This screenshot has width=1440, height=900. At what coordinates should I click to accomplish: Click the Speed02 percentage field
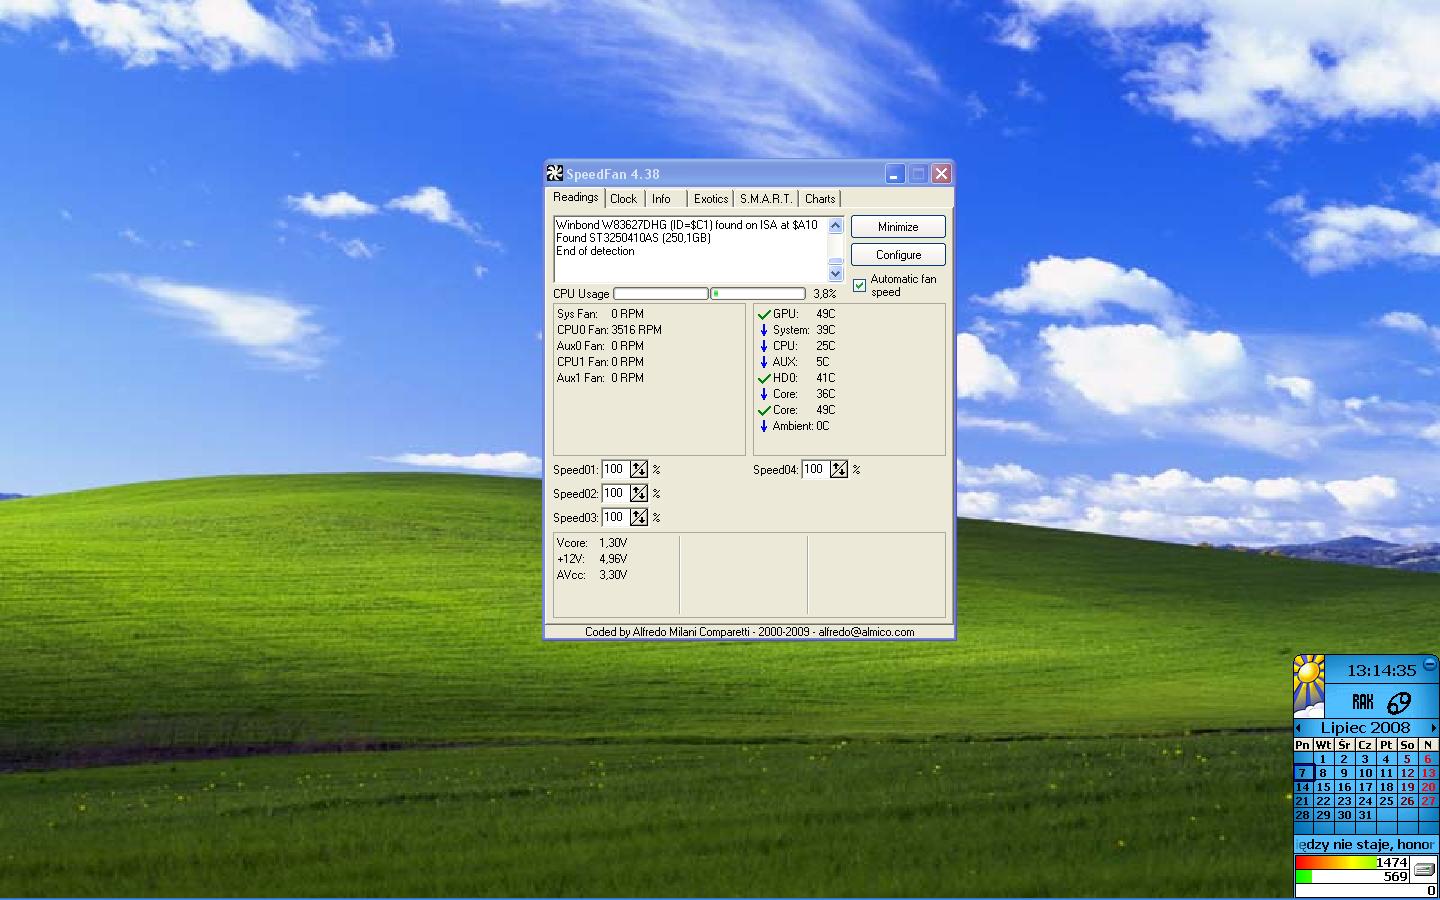(615, 493)
